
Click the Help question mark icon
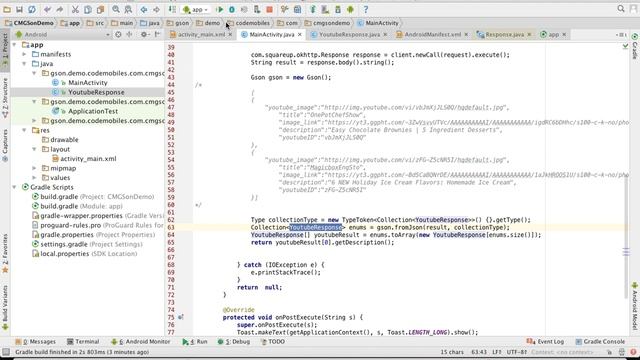tap(366, 9)
